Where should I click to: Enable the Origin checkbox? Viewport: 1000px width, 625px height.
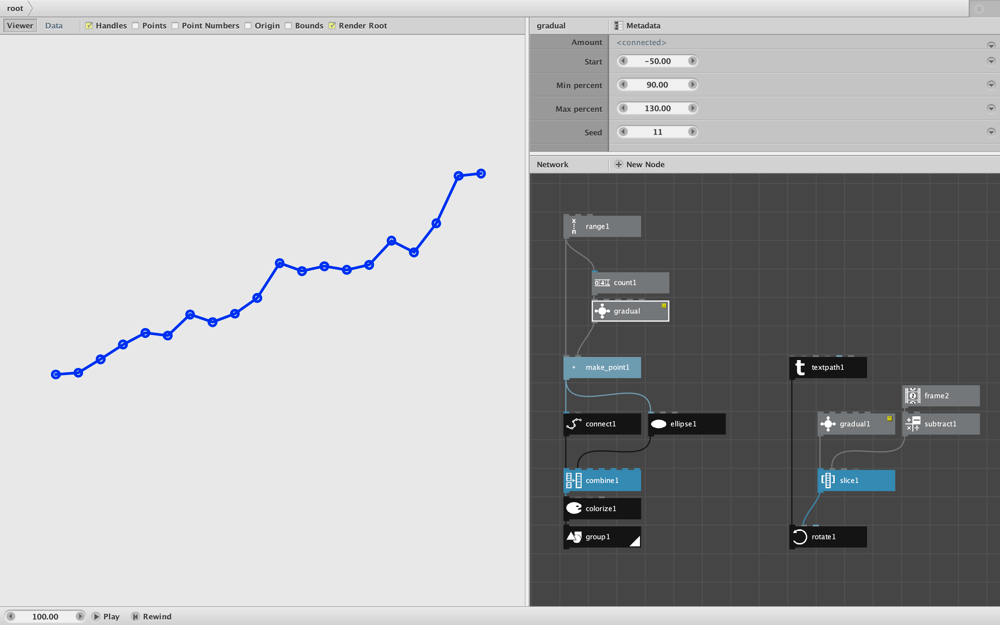(247, 26)
